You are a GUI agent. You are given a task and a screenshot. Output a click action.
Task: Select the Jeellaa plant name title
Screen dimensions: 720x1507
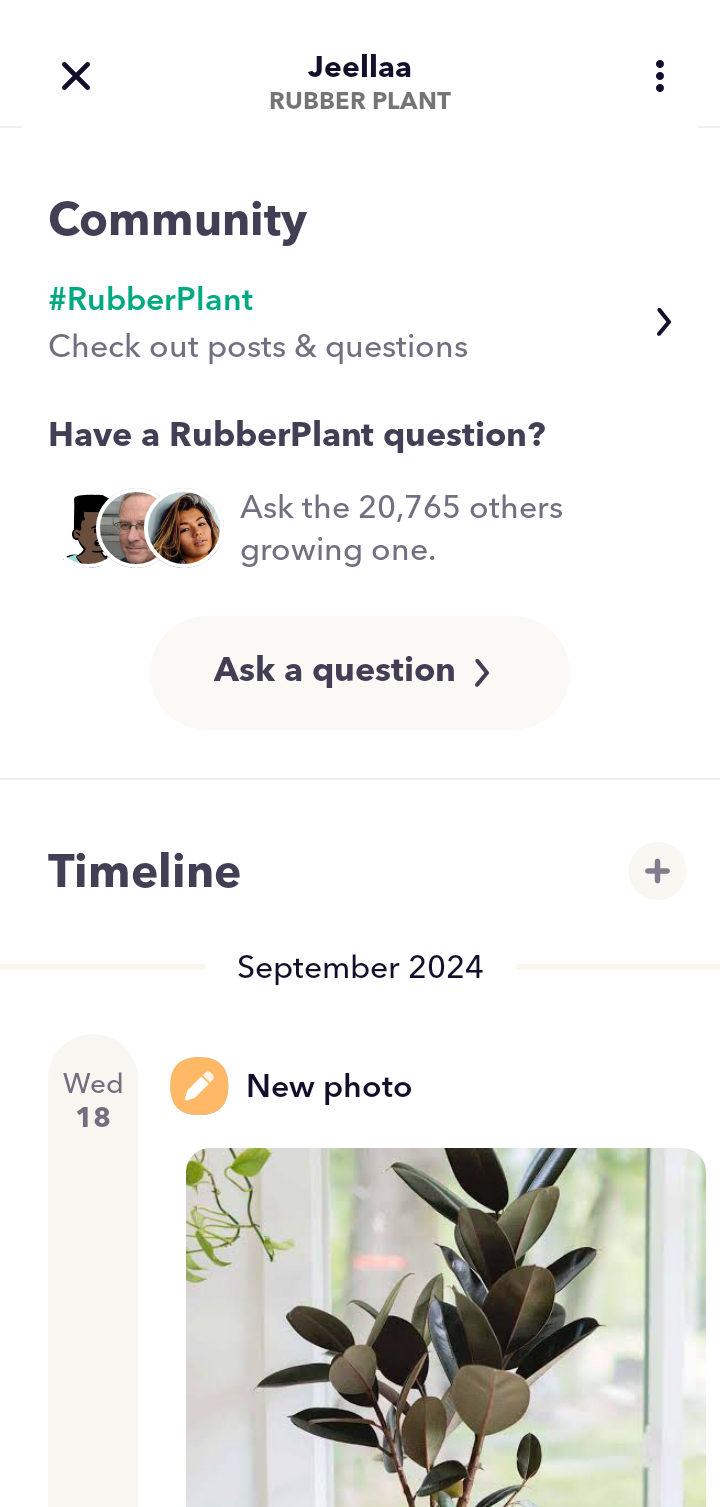(x=360, y=67)
